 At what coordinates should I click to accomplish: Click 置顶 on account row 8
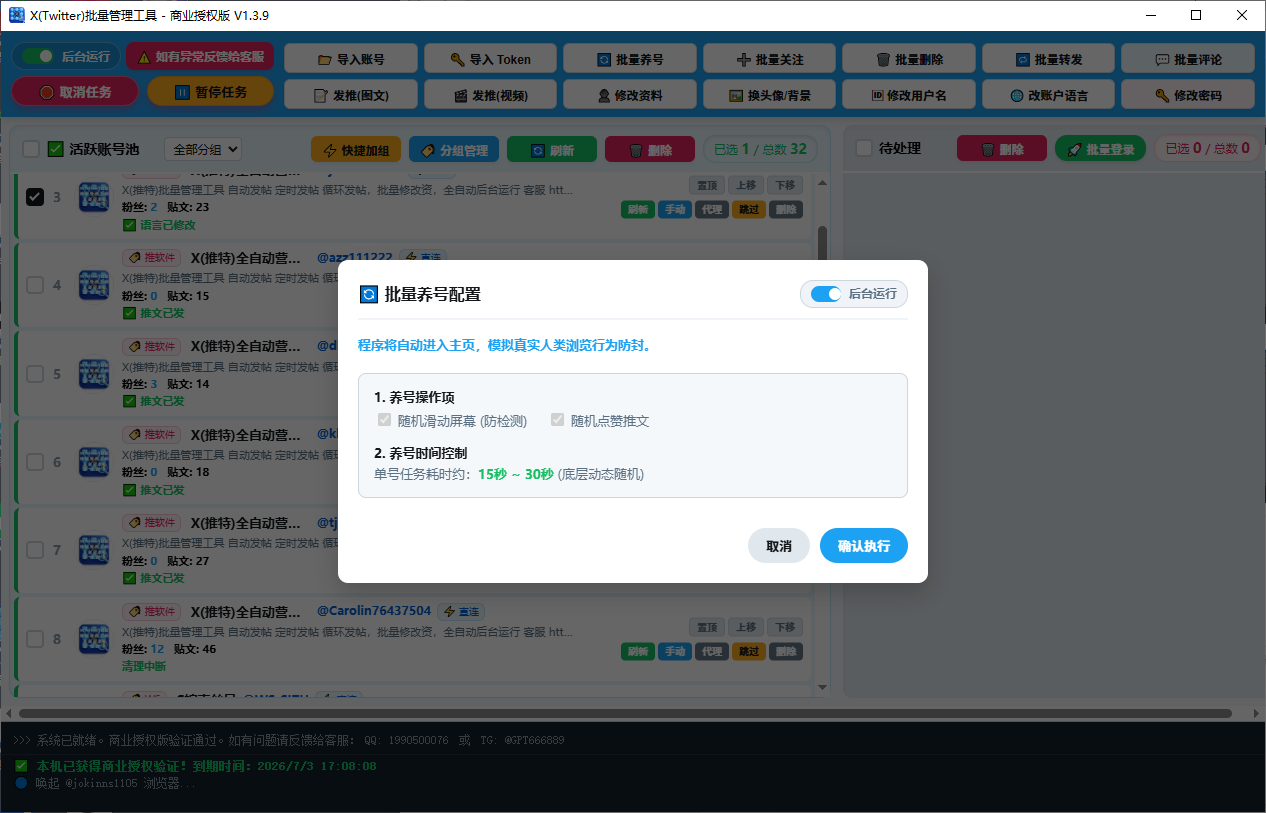click(706, 627)
